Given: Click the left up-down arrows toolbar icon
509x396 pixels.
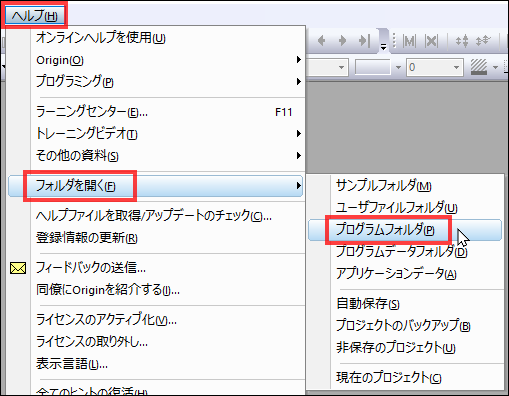Looking at the screenshot, I should (x=462, y=41).
